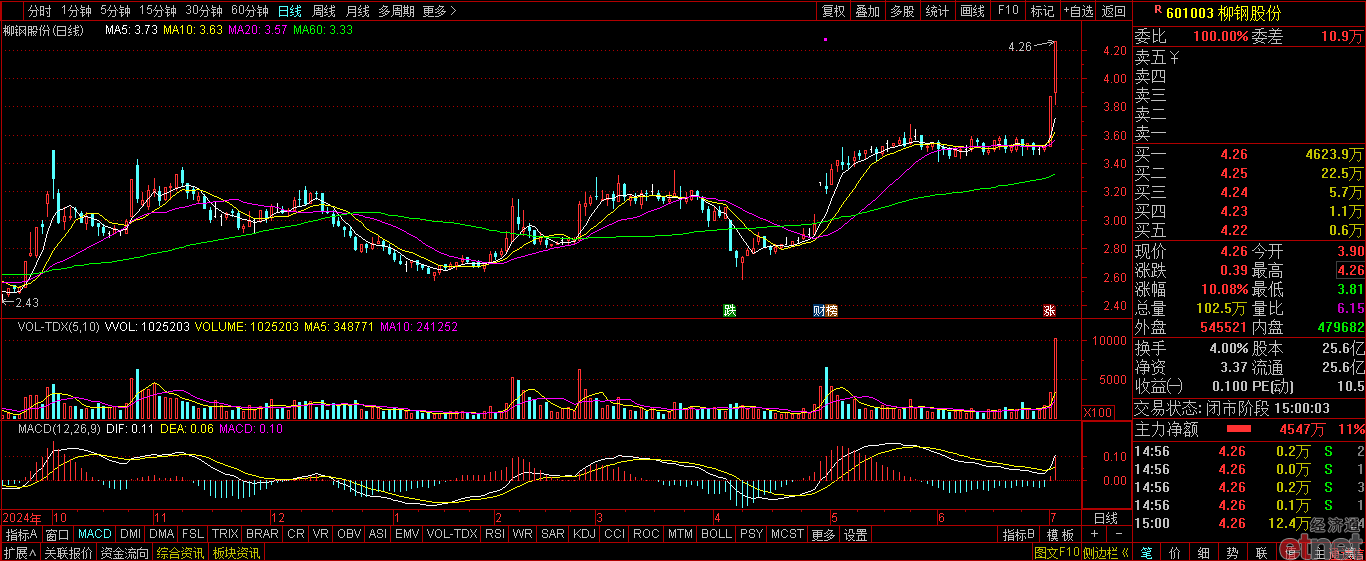Switch to 60分钟 period tab
This screenshot has width=1366, height=561.
point(250,11)
